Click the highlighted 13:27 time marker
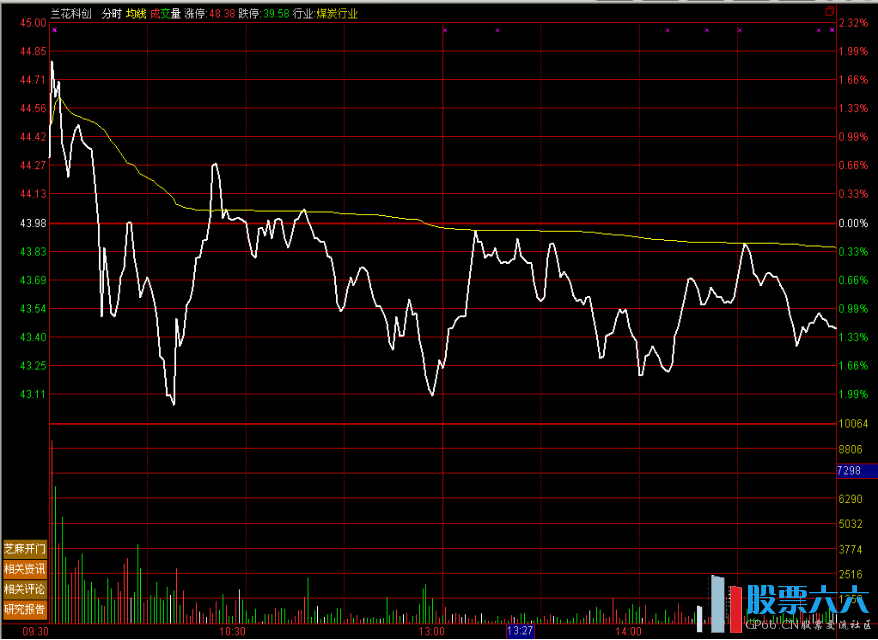Screen dimensions: 878x640 click(520, 632)
